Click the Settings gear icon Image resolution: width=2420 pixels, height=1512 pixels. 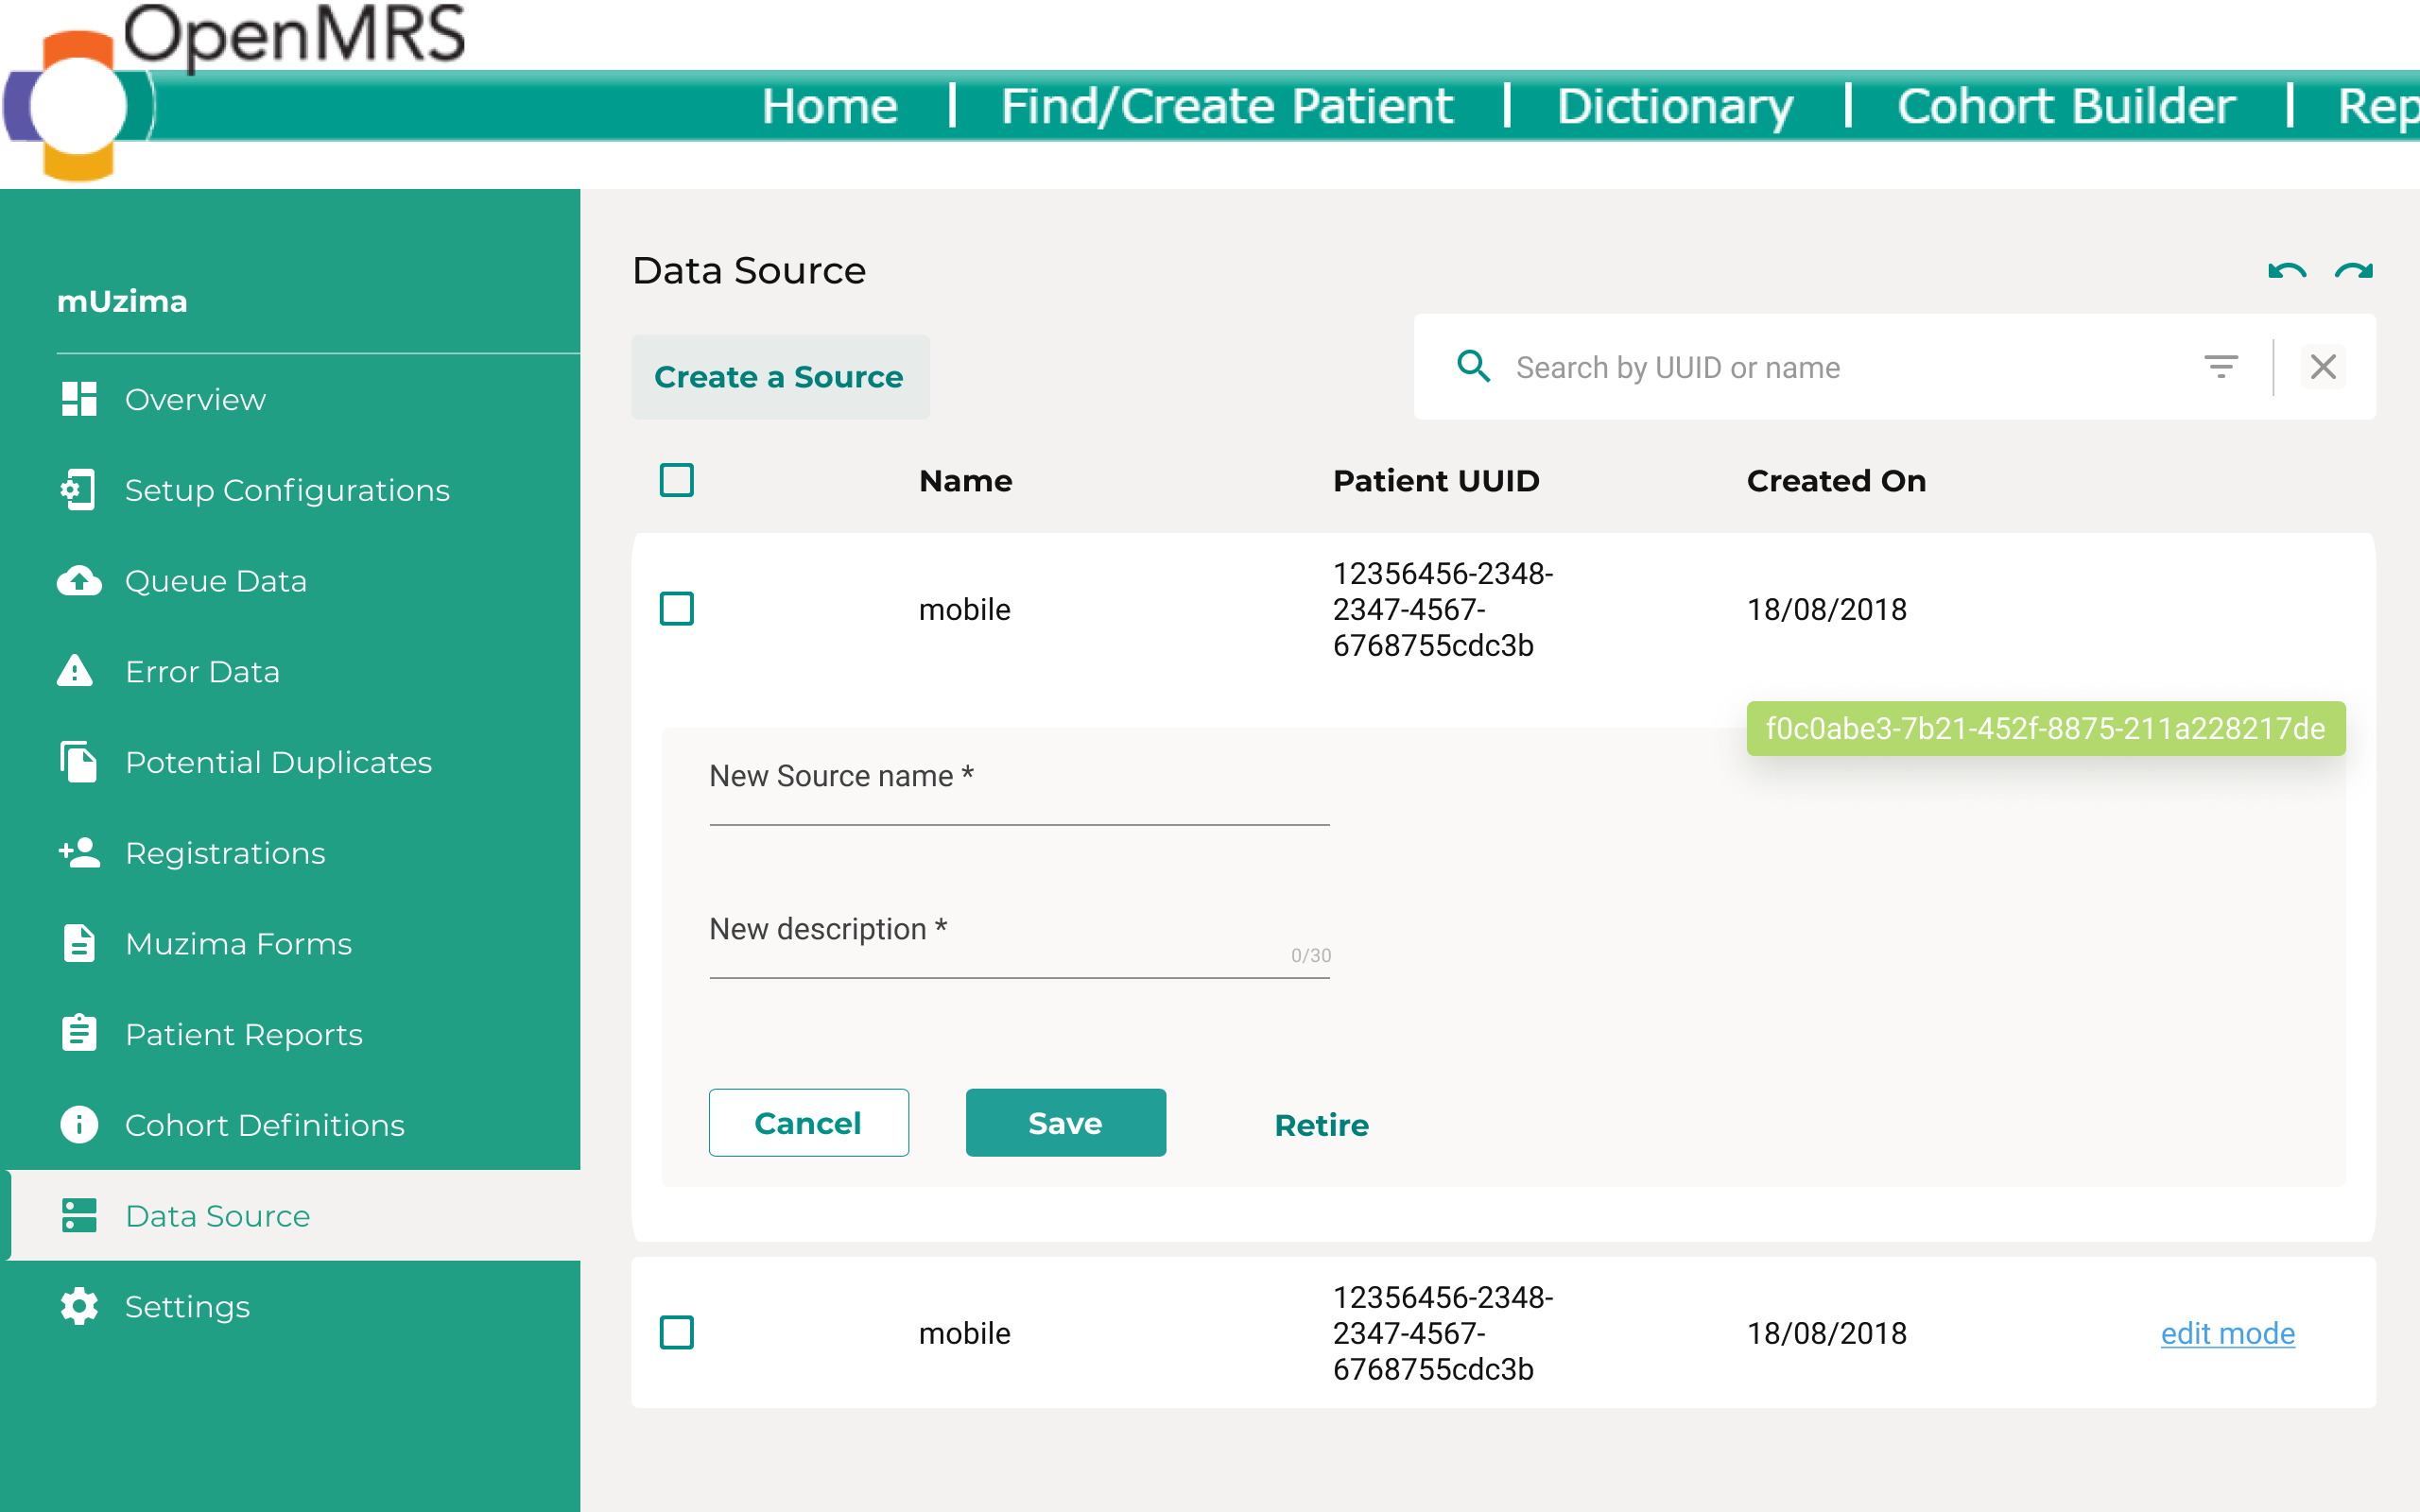tap(79, 1307)
